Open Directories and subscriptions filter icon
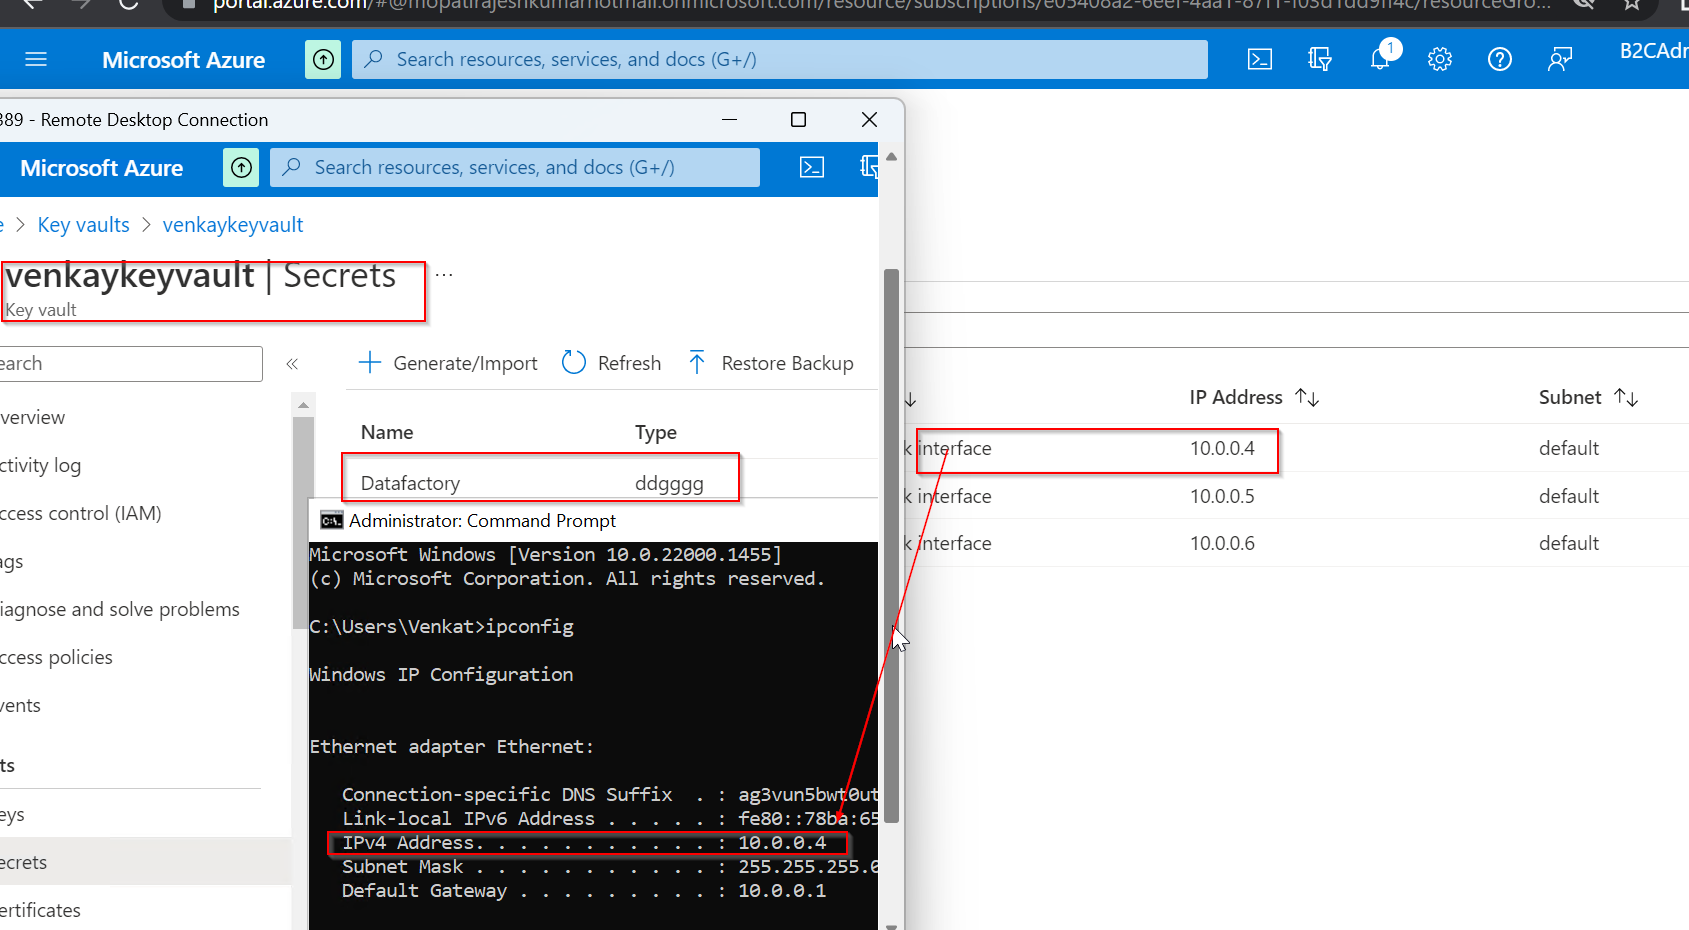The height and width of the screenshot is (930, 1689). point(1320,60)
